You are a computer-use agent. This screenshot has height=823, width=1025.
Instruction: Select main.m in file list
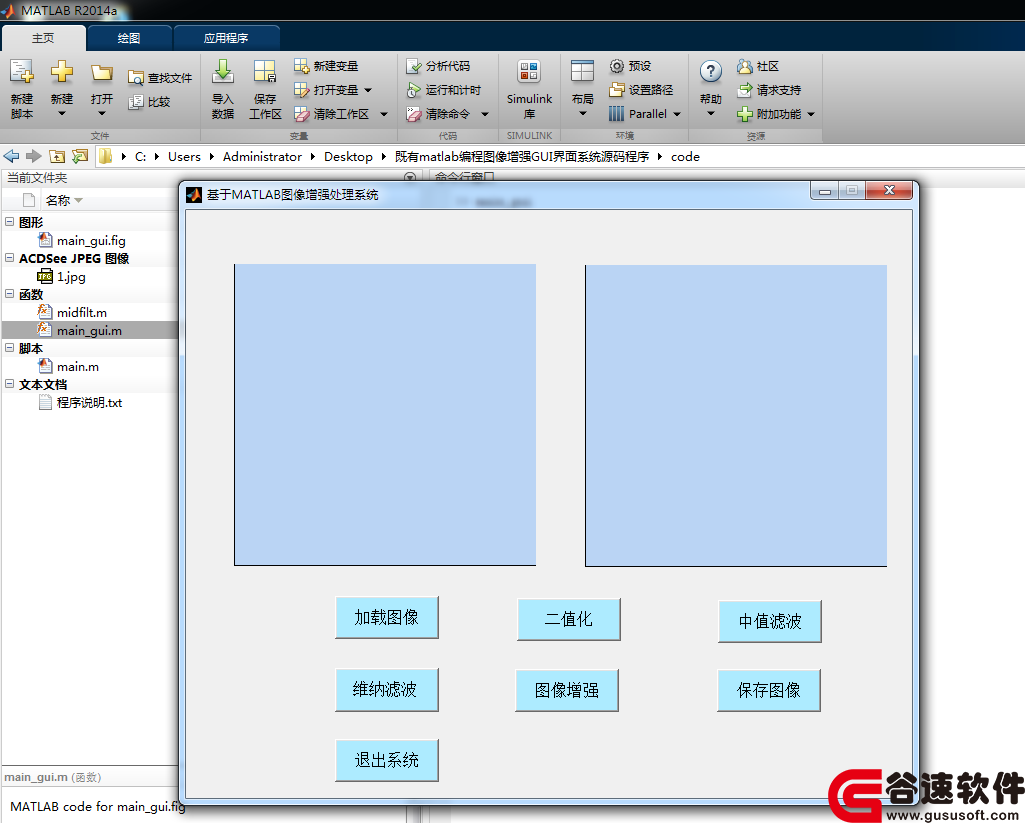tap(78, 367)
